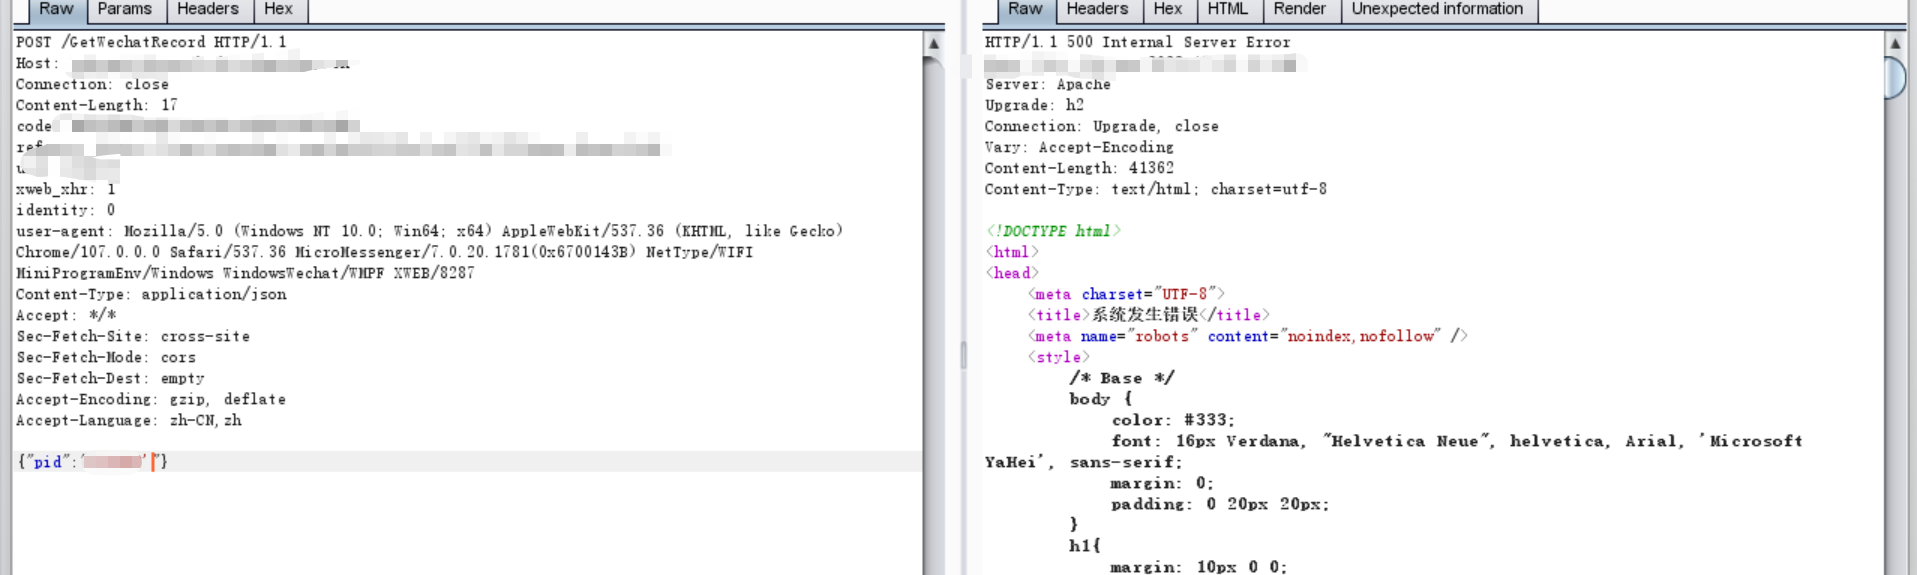Click the 'user-agent: Mozilla/5.0' header line

(x=430, y=231)
